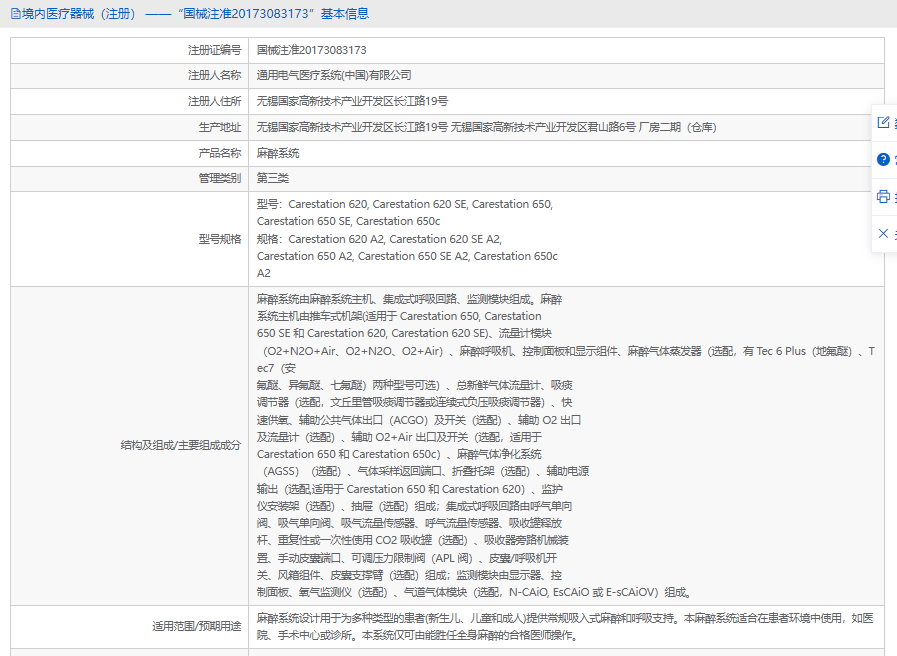Click the printer icon in side panel
Image resolution: width=897 pixels, height=656 pixels.
pyautogui.click(x=883, y=196)
